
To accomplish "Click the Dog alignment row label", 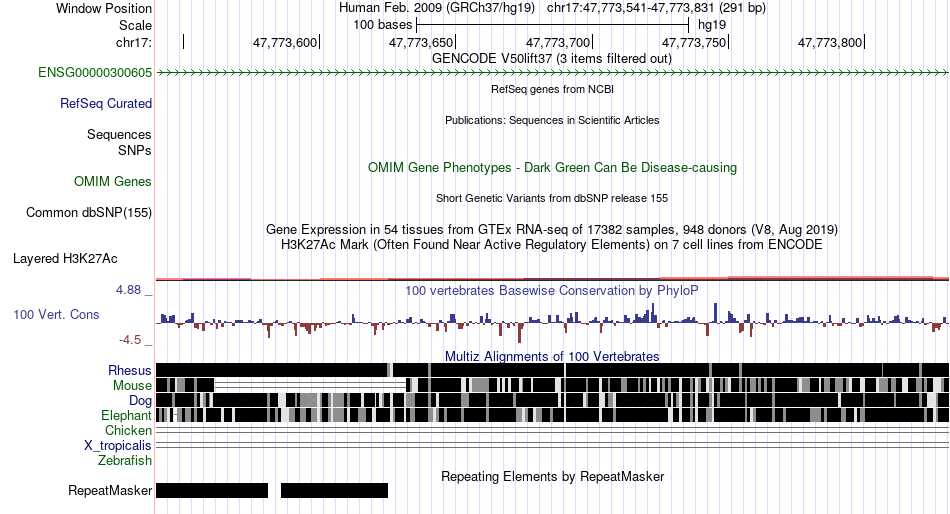I will coord(140,401).
